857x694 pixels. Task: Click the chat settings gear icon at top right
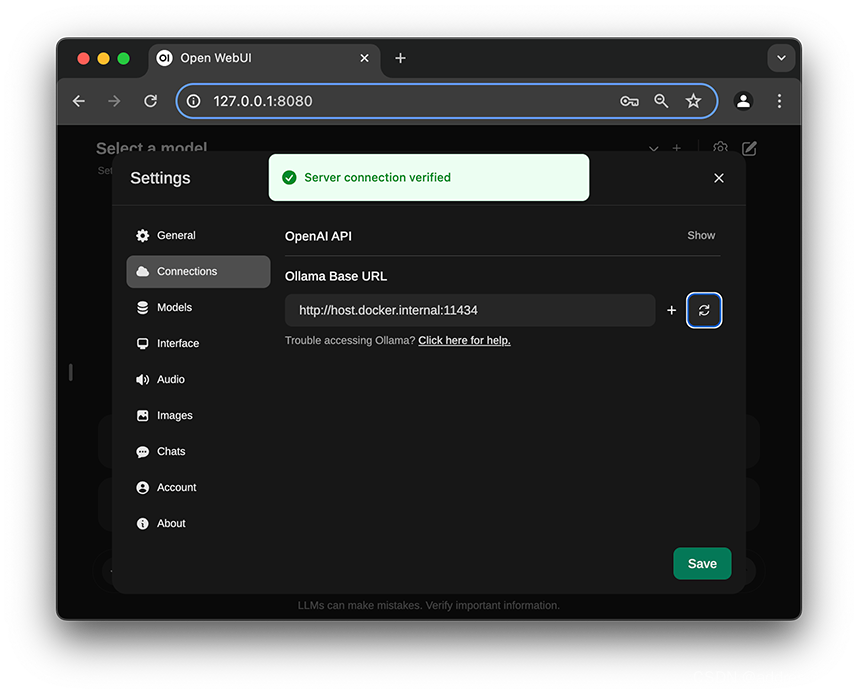coord(720,147)
